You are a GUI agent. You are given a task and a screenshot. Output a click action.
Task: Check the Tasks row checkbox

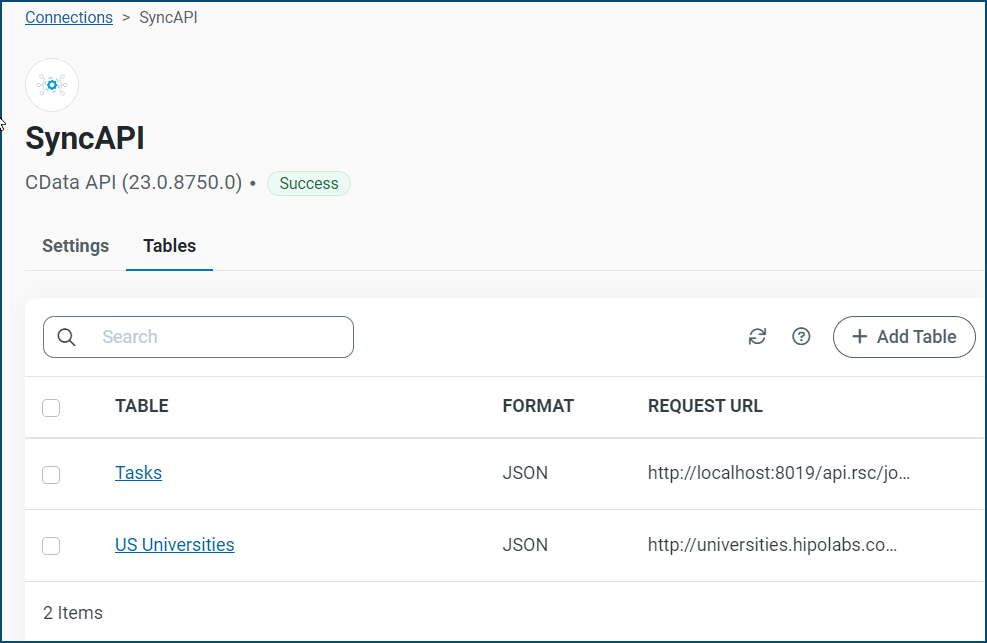(x=51, y=474)
